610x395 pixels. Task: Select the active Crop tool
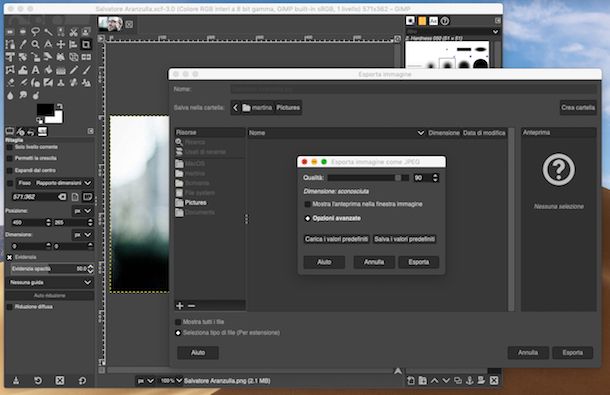(86, 44)
